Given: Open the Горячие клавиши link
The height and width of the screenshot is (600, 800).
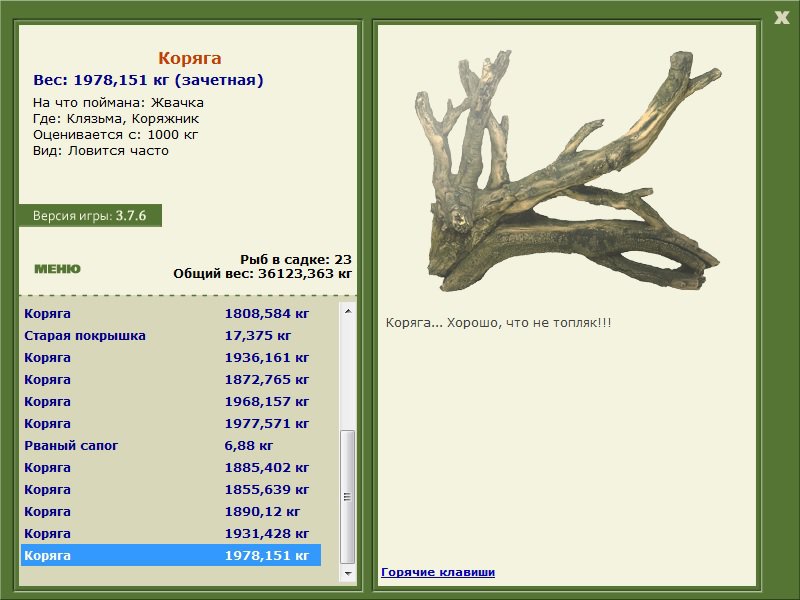Looking at the screenshot, I should [438, 572].
